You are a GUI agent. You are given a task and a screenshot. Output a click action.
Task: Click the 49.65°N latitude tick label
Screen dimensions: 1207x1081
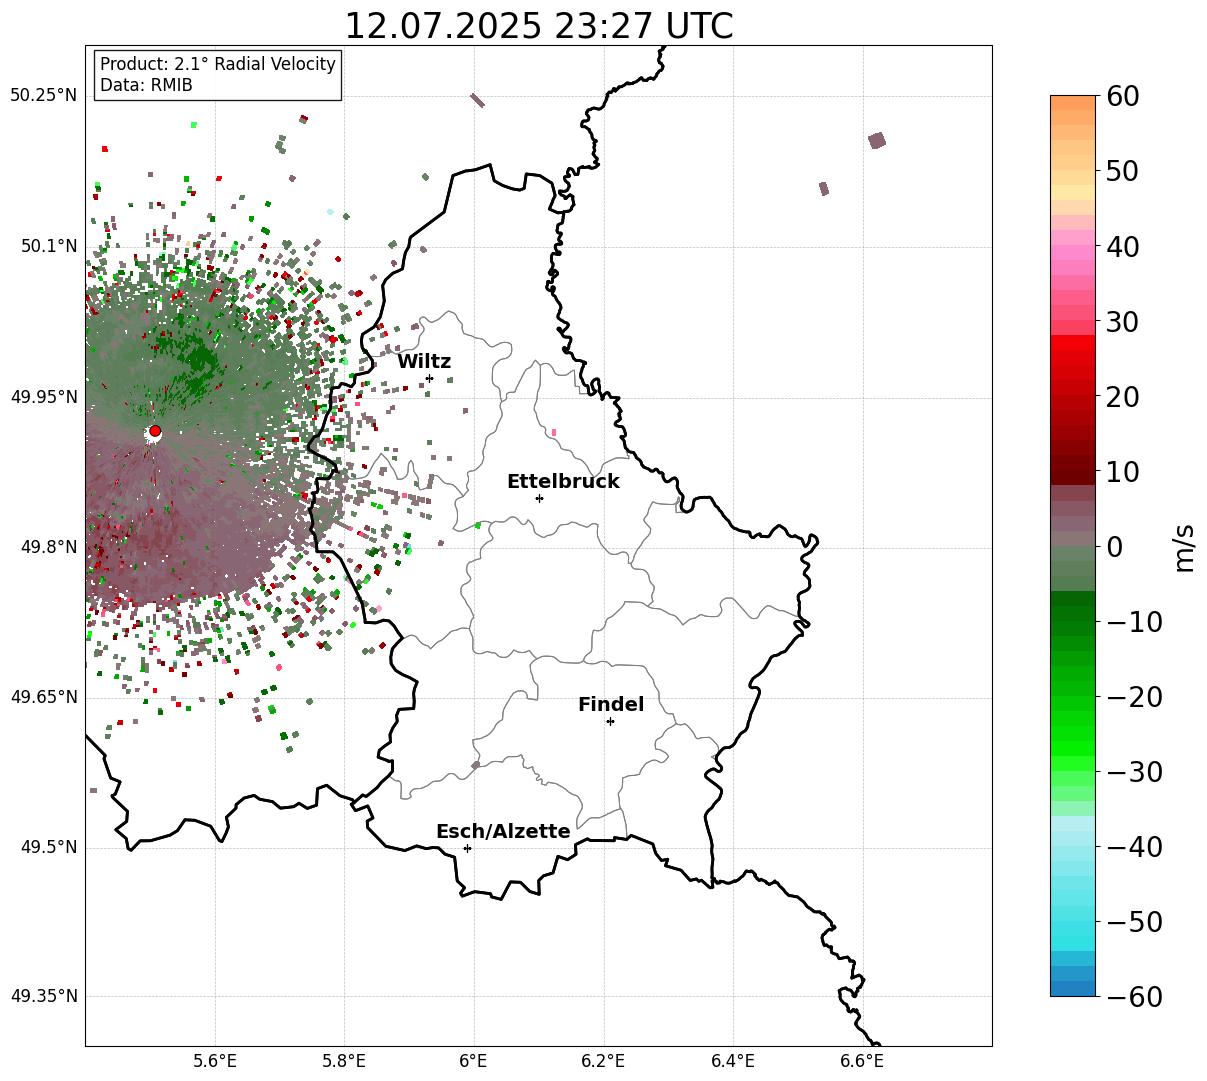pyautogui.click(x=43, y=697)
